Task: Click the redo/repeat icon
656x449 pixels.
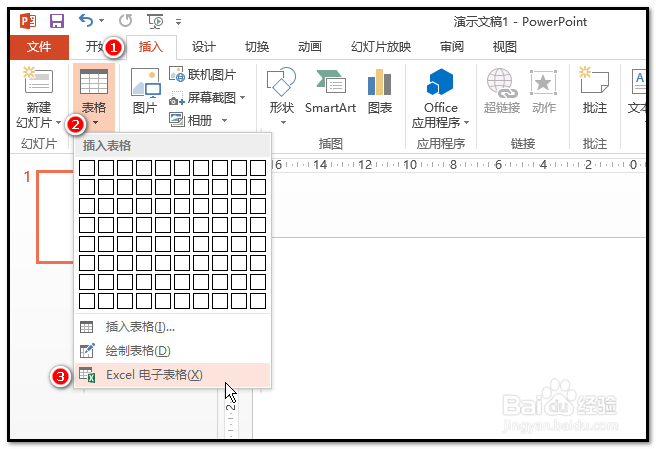Action: point(126,20)
